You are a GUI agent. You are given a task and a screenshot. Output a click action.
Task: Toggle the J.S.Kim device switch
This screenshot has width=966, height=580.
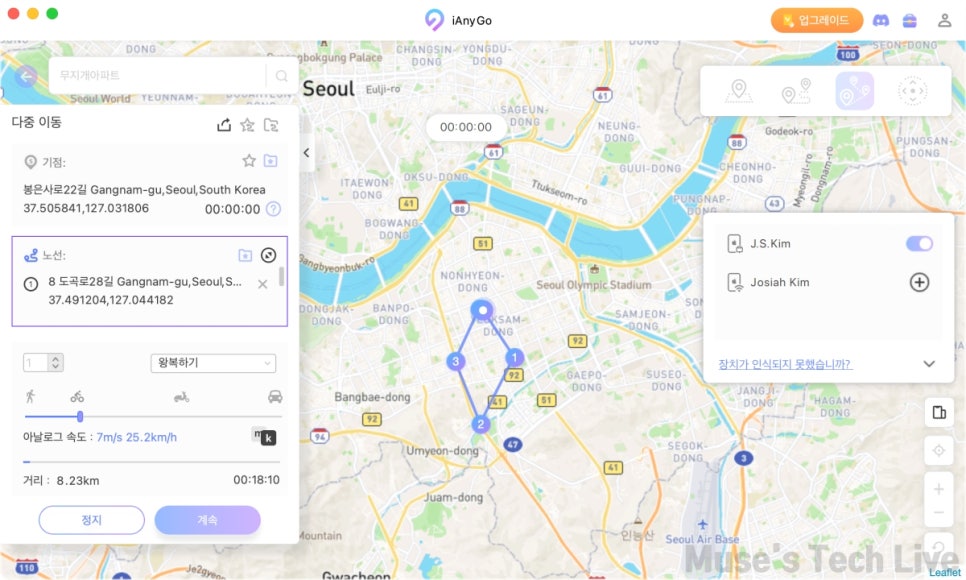point(919,243)
